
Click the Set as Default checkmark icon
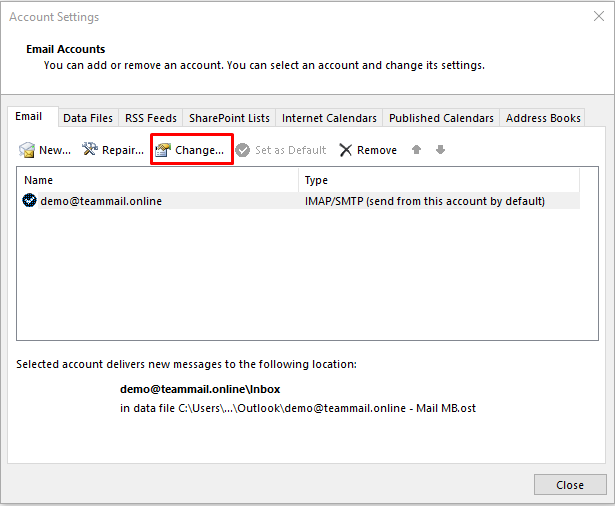click(x=243, y=150)
